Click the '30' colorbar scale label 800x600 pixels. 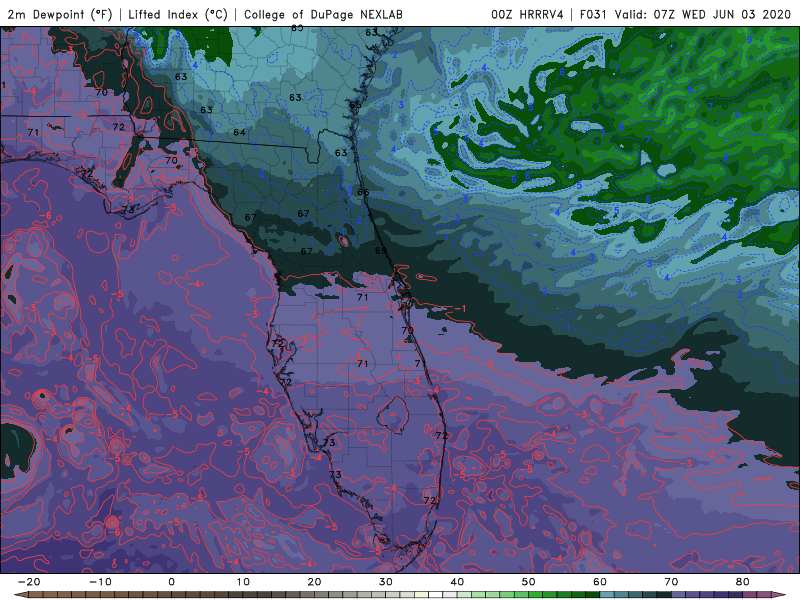(386, 582)
